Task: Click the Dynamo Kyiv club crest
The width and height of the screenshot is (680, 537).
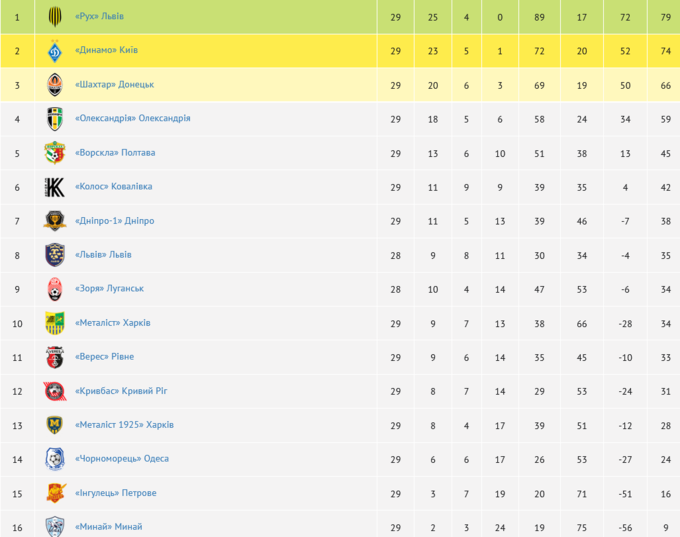Action: coord(55,51)
